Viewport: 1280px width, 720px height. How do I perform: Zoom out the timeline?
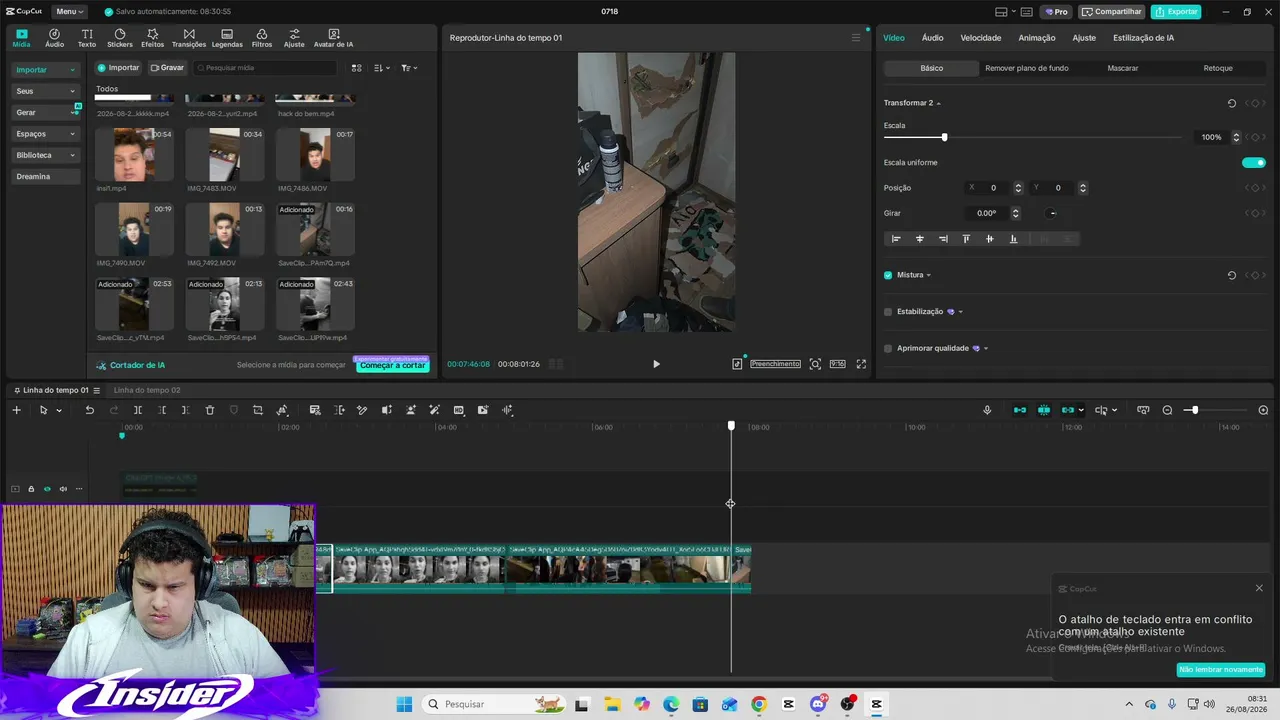(1167, 410)
